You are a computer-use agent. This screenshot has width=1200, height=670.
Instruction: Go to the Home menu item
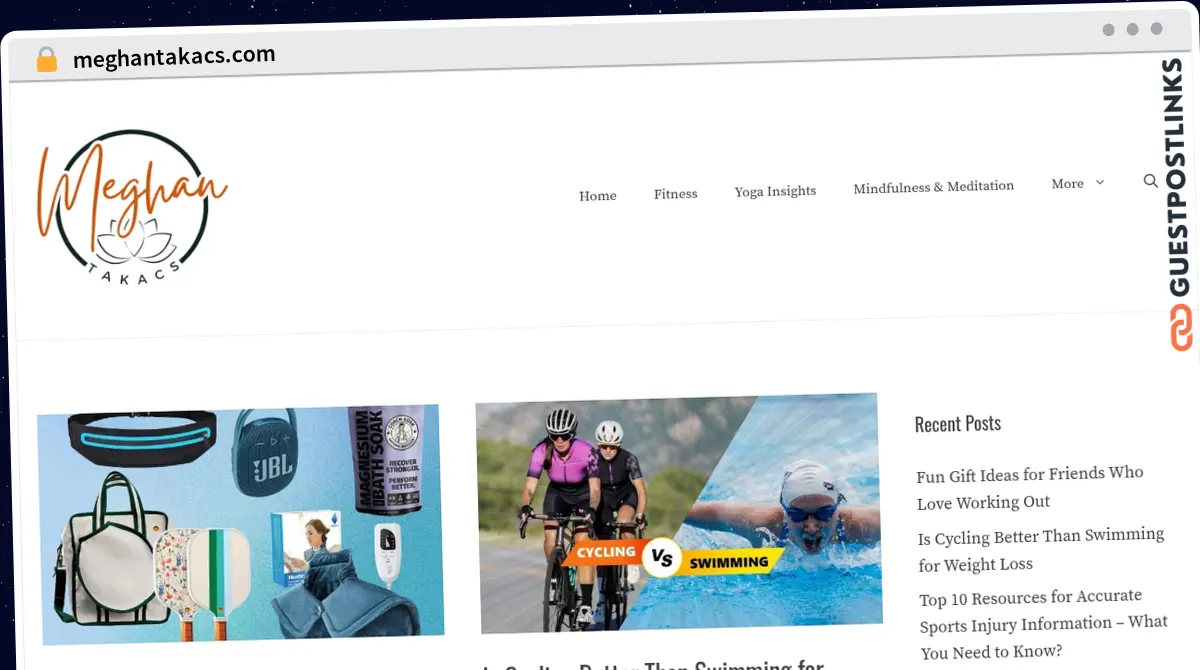pos(597,196)
